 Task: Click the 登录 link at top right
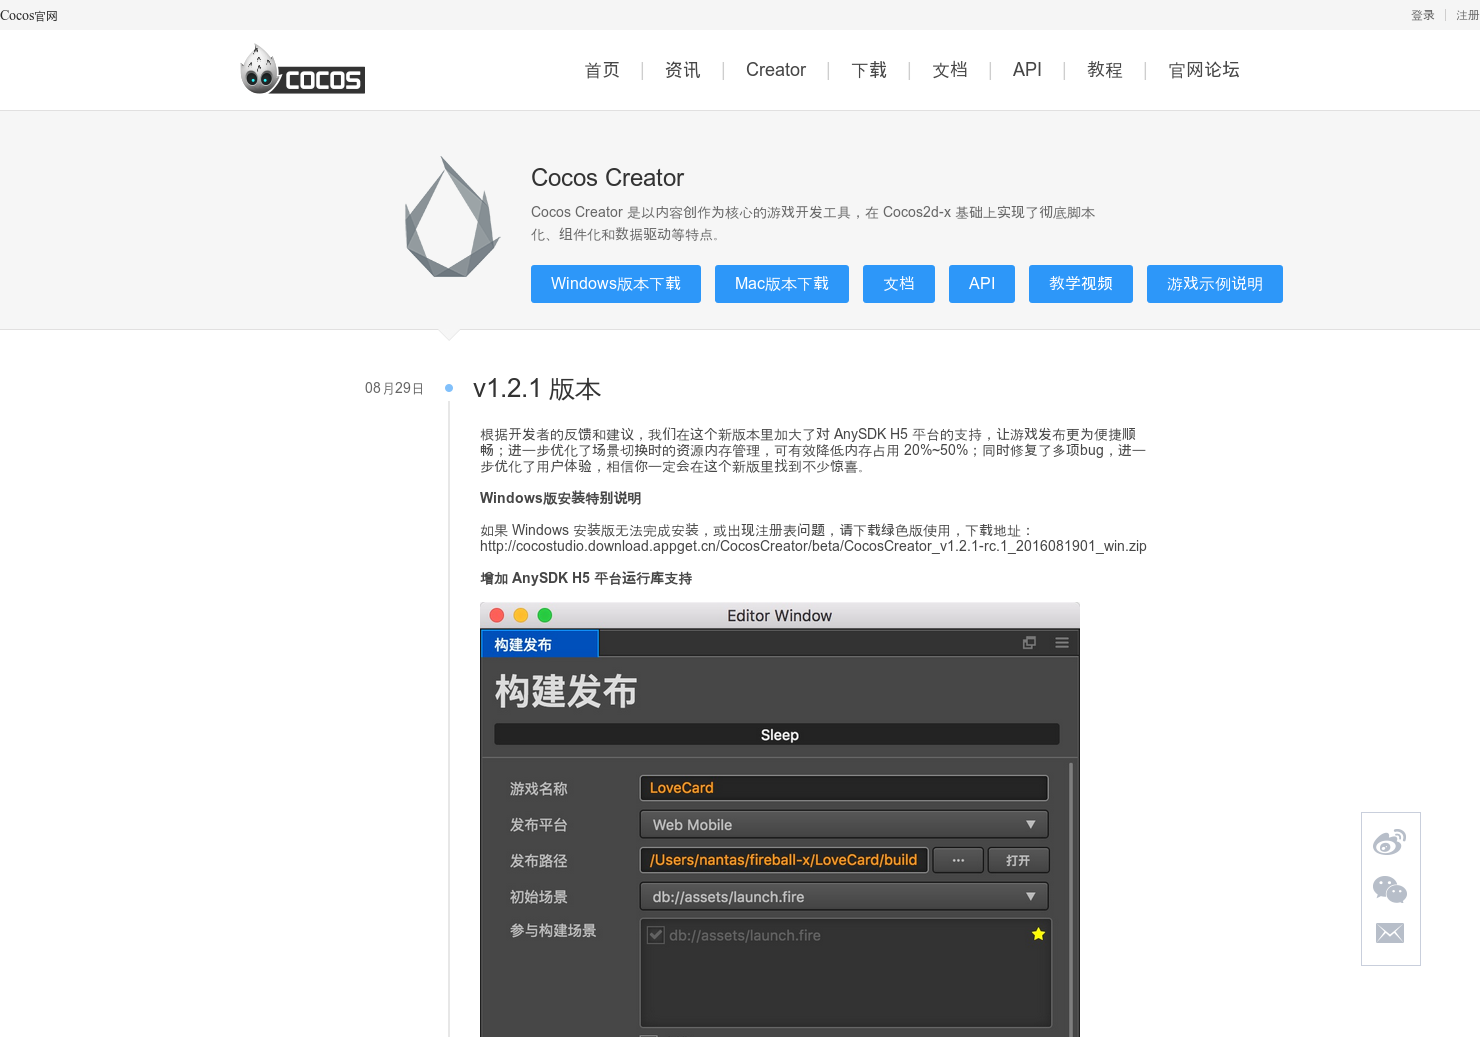pyautogui.click(x=1423, y=15)
